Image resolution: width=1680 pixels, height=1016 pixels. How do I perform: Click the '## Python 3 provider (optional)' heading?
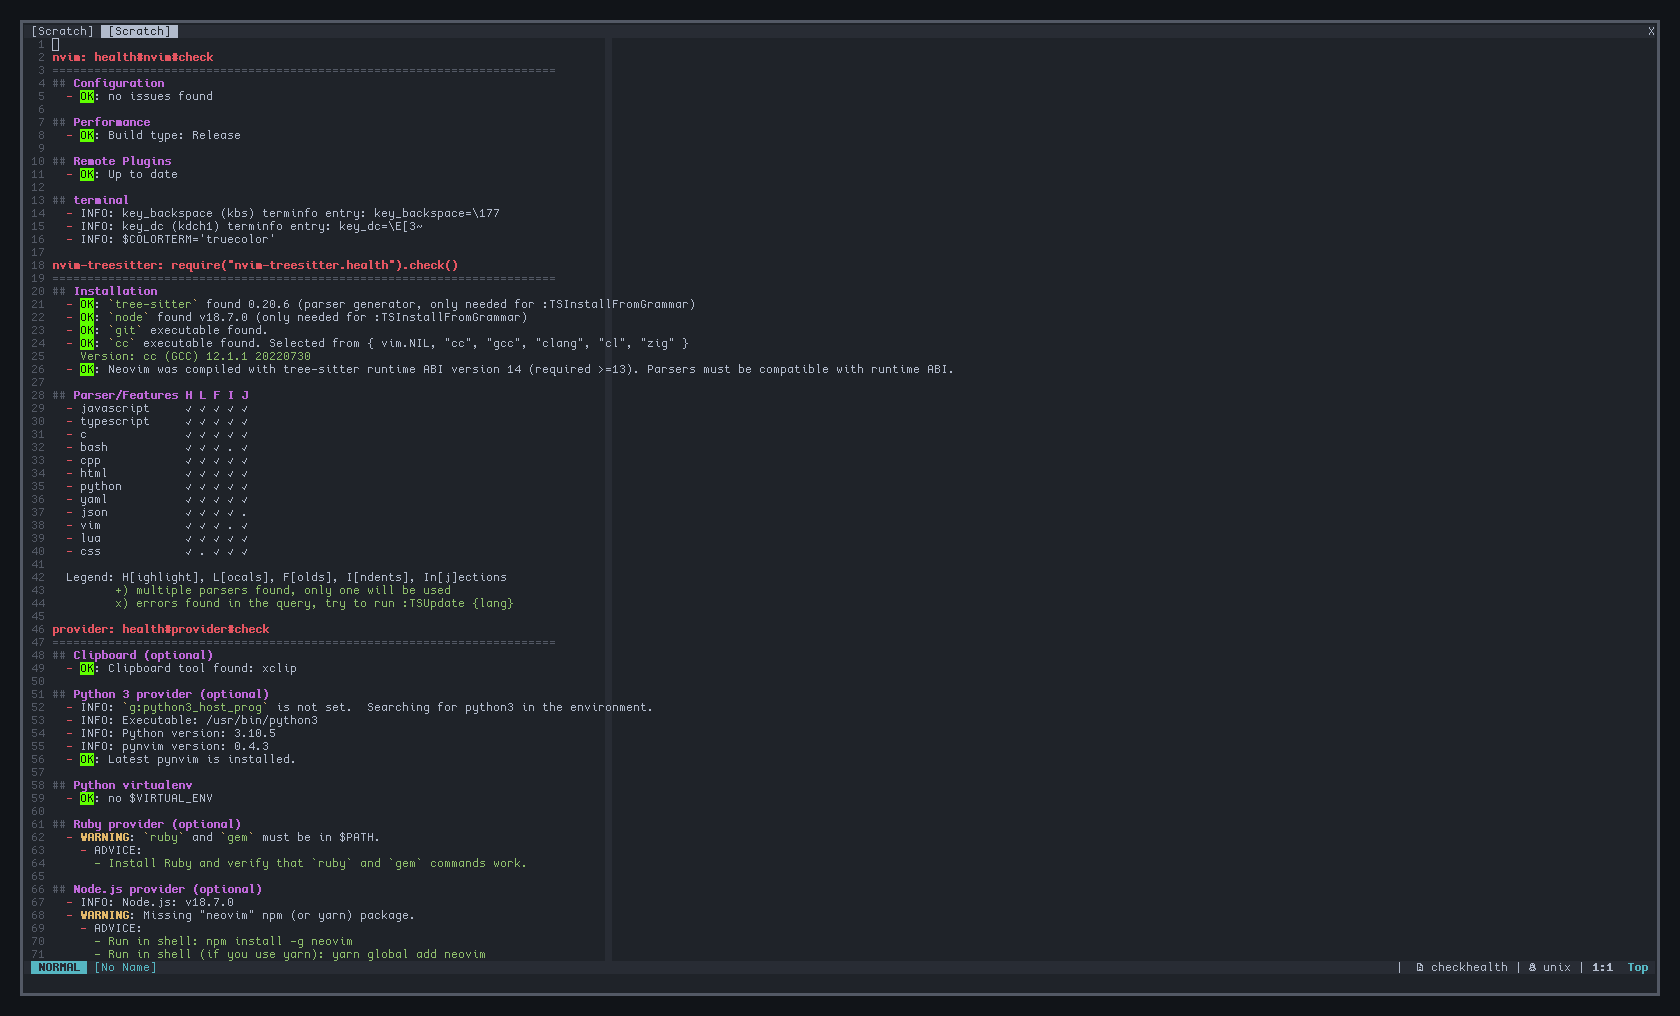(x=161, y=694)
